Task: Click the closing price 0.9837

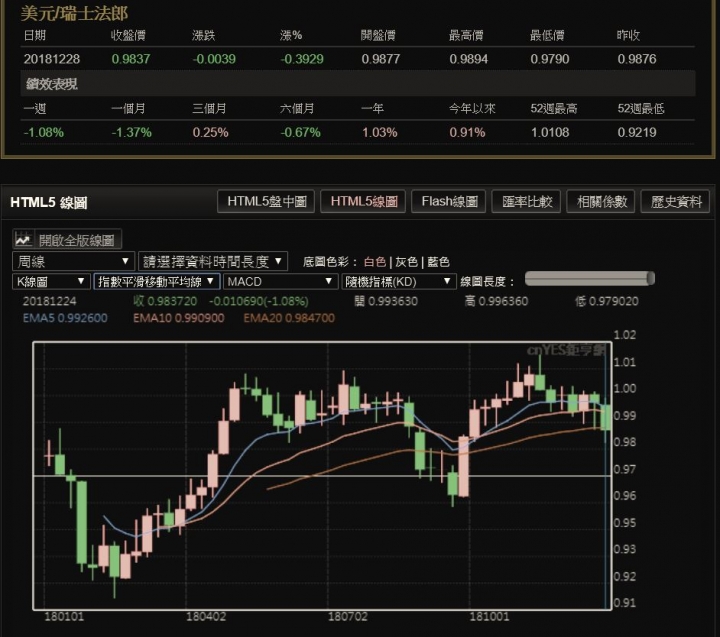Action: (x=131, y=59)
